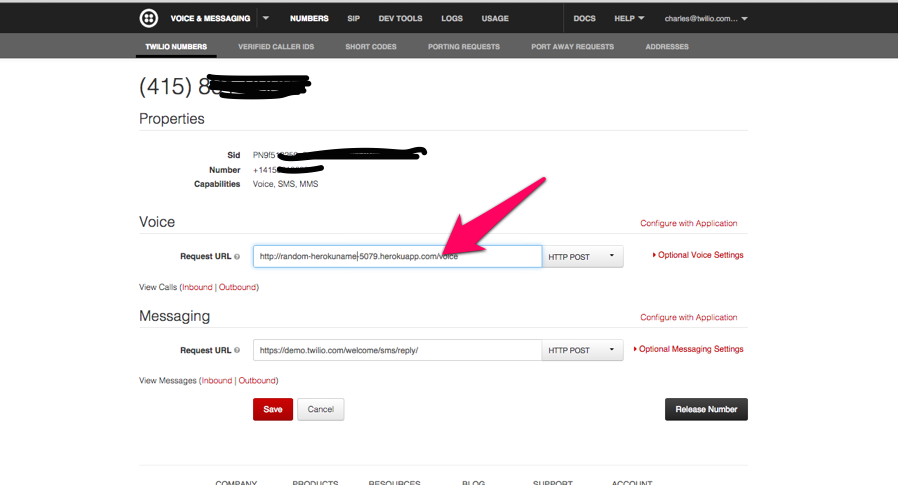This screenshot has height=485, width=898.
Task: Click the Release Number button
Action: coord(706,409)
